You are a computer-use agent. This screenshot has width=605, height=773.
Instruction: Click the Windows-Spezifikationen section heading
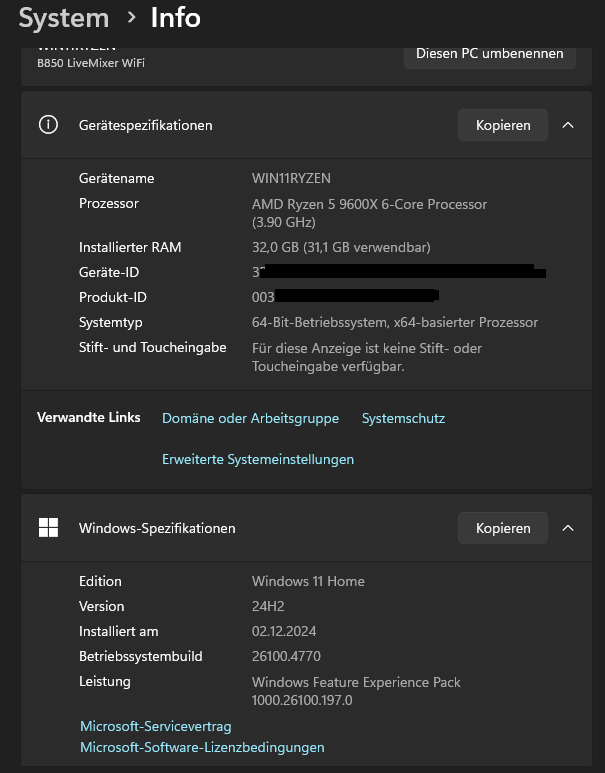coord(157,528)
